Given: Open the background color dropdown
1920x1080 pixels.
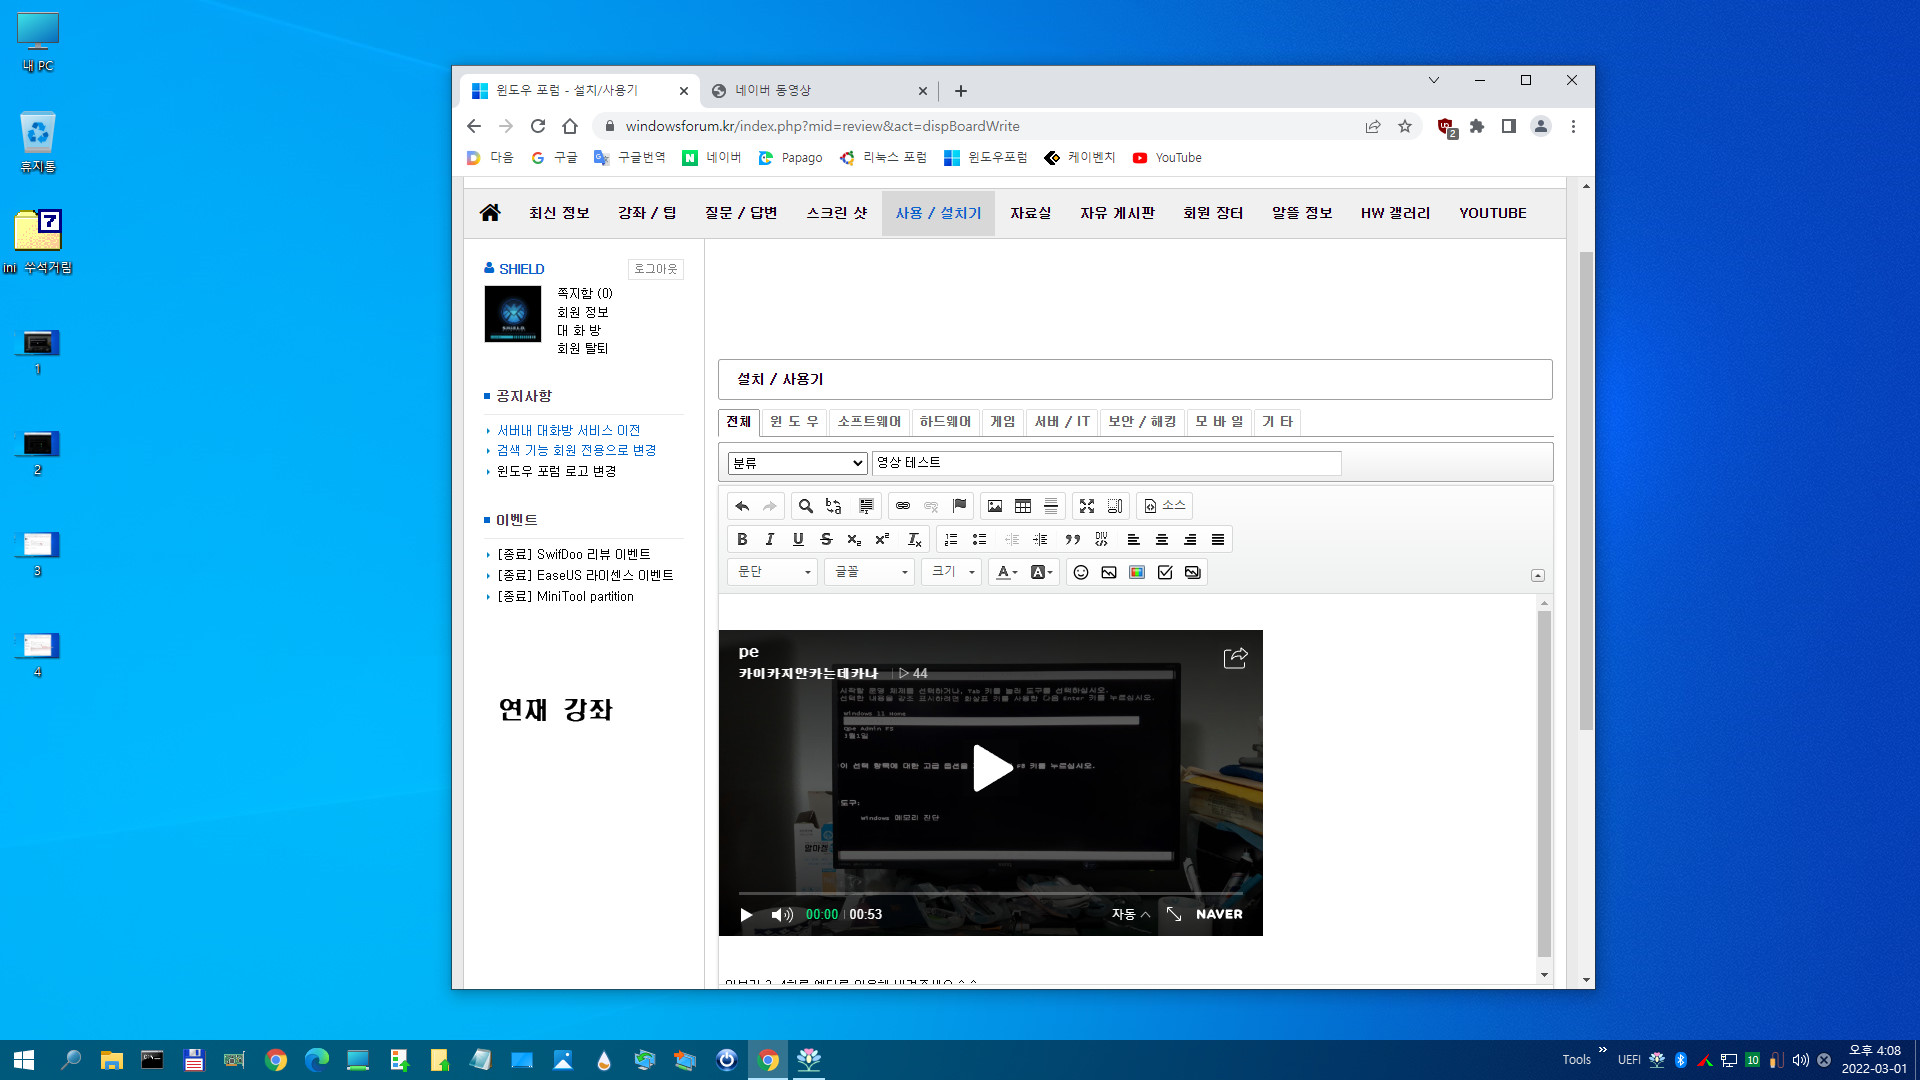Looking at the screenshot, I should 1042,572.
